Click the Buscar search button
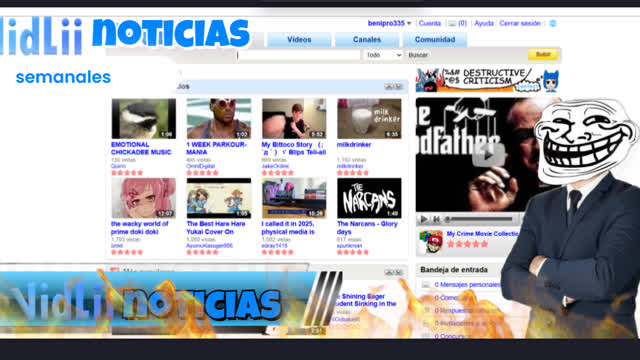Viewport: 640px width, 360px height. (x=418, y=55)
